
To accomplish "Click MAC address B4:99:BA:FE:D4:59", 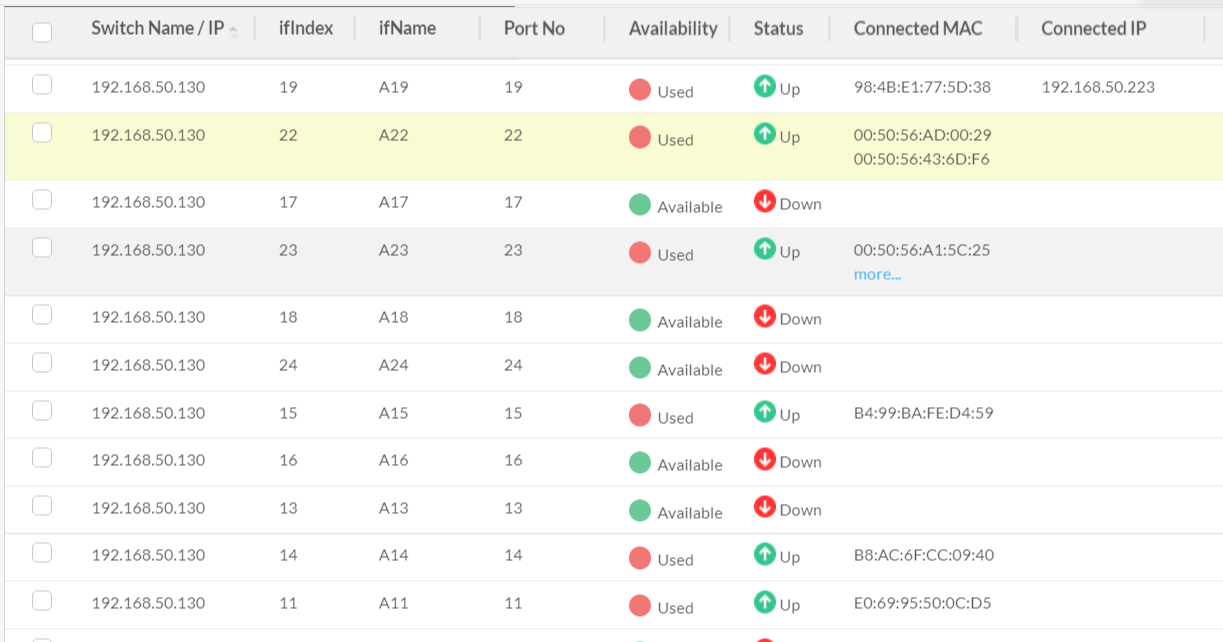I will click(x=923, y=413).
